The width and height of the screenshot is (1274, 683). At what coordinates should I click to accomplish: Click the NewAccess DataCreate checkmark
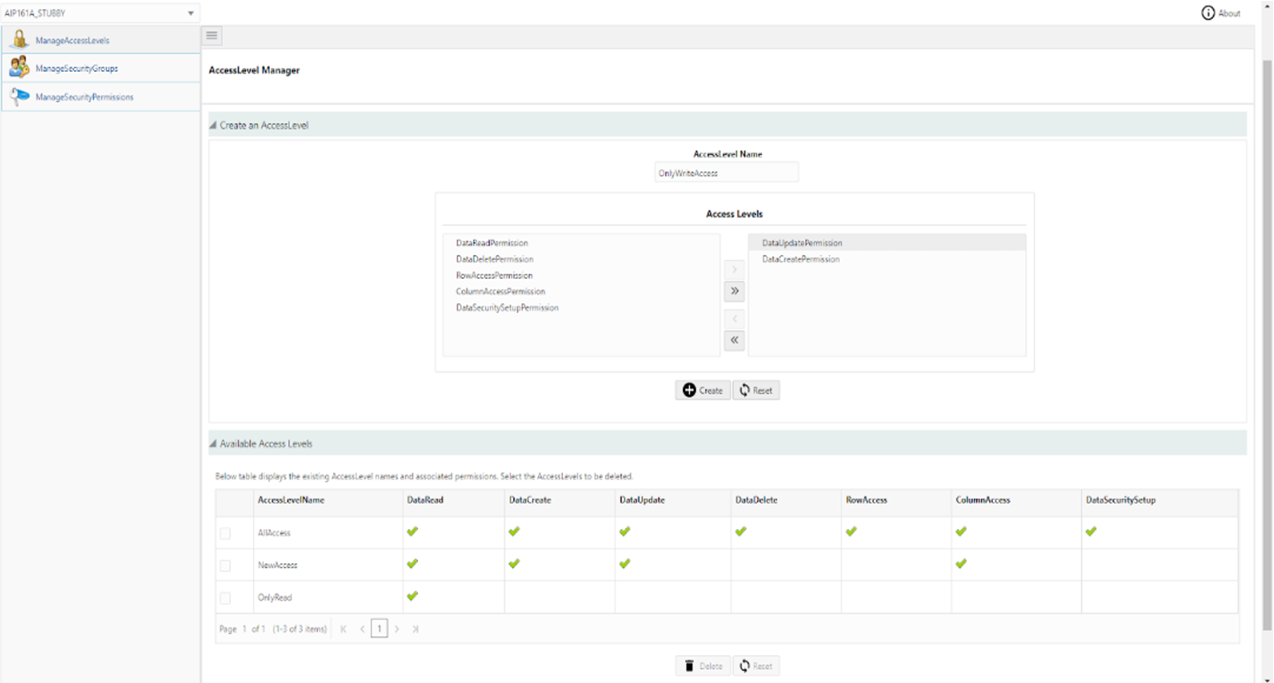pyautogui.click(x=514, y=564)
